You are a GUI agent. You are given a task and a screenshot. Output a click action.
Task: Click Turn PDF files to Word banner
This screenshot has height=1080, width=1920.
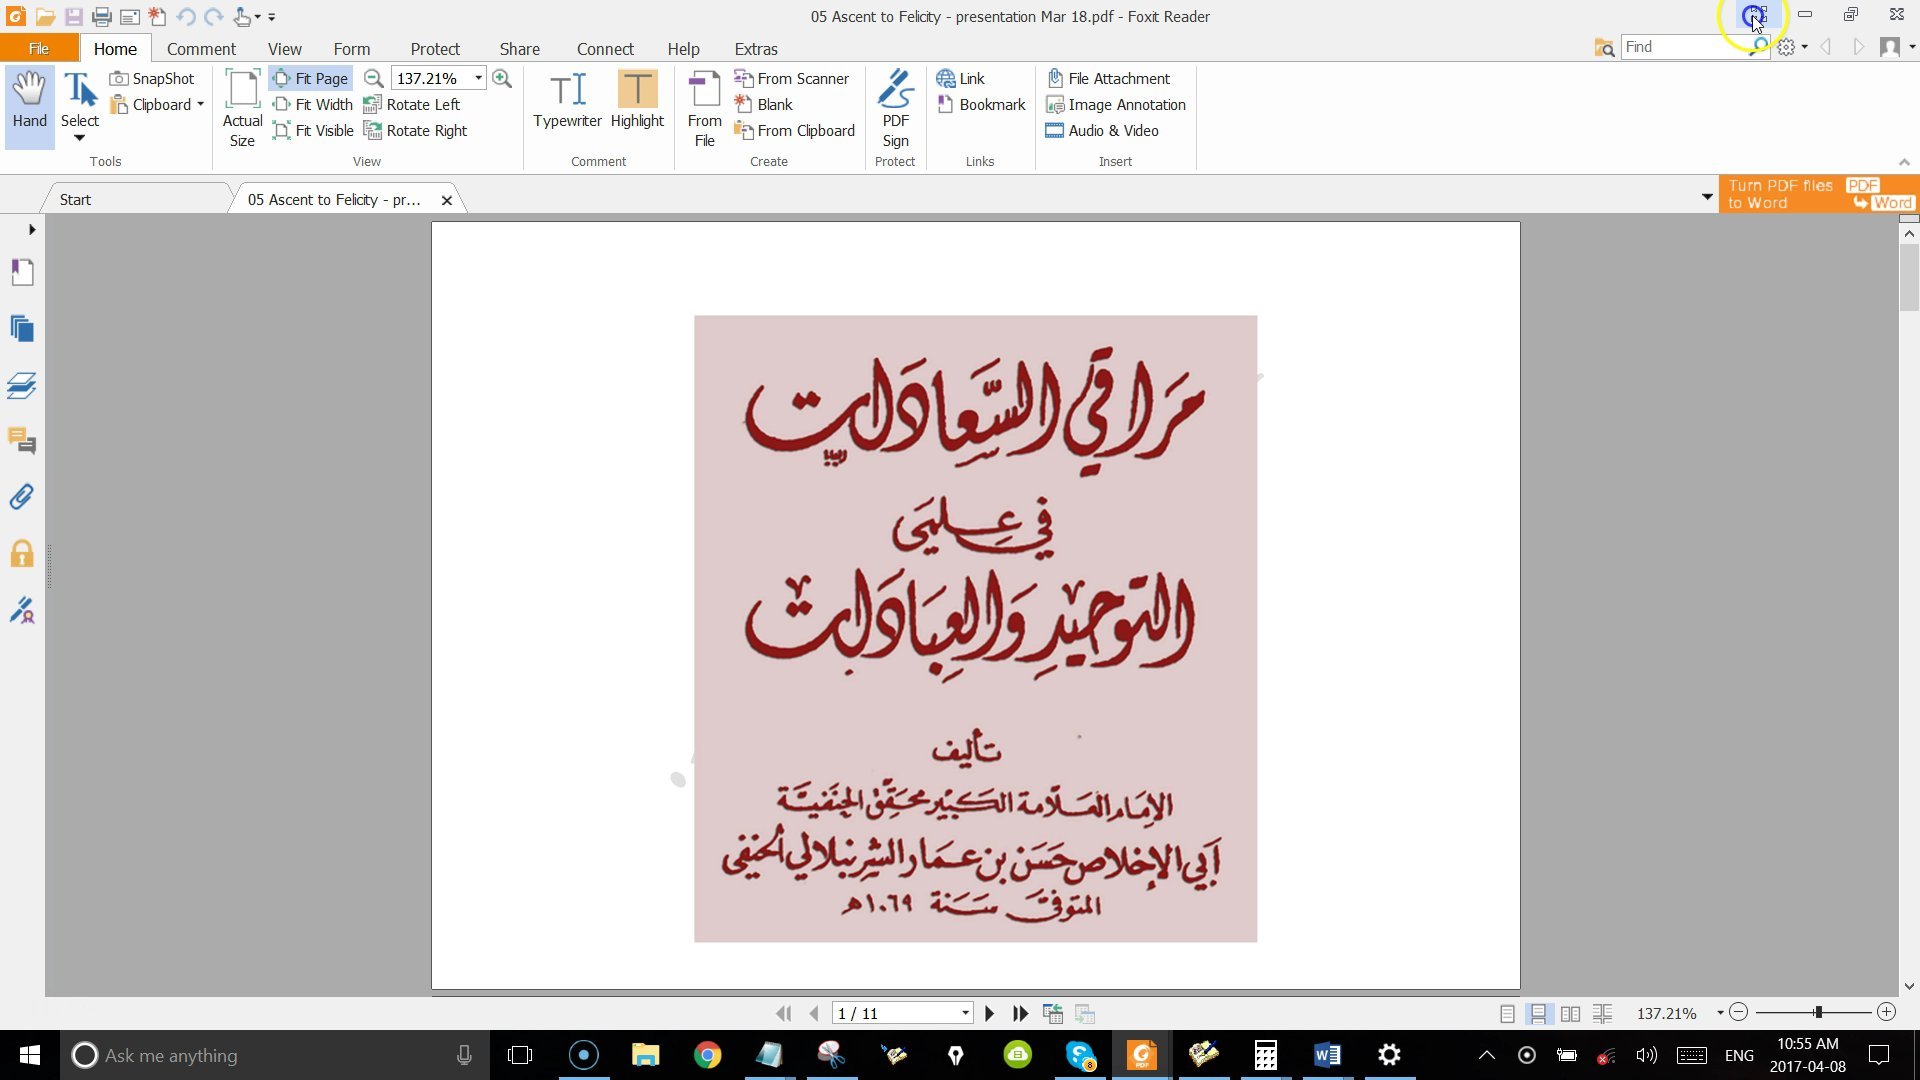tap(1818, 194)
